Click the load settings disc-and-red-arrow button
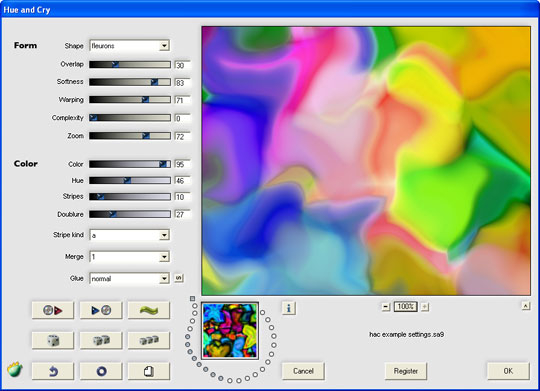This screenshot has height=391, width=540. 53,310
